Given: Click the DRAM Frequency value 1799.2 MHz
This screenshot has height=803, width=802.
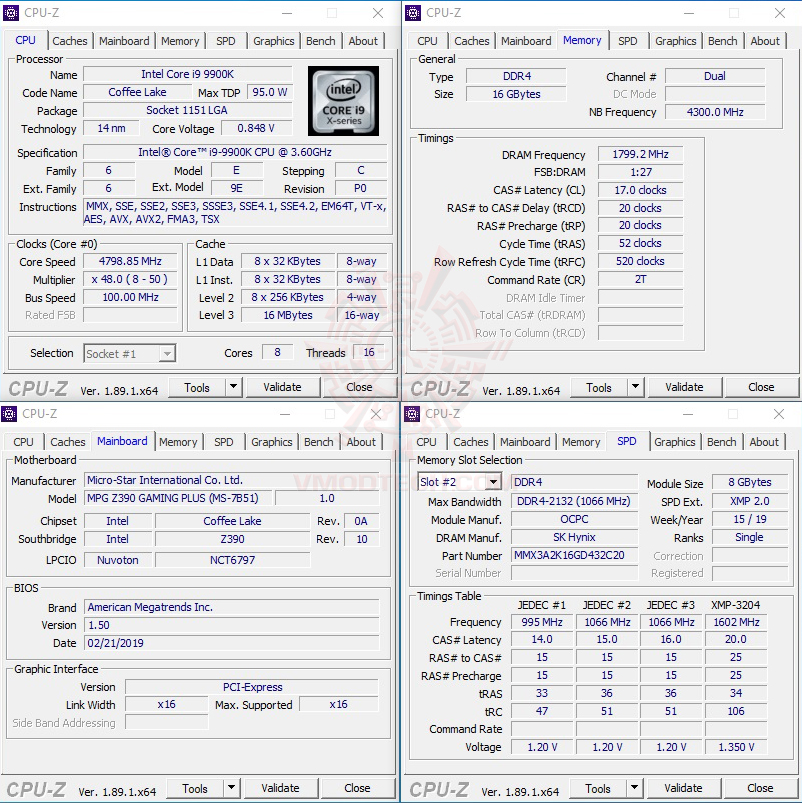Looking at the screenshot, I should [x=640, y=154].
